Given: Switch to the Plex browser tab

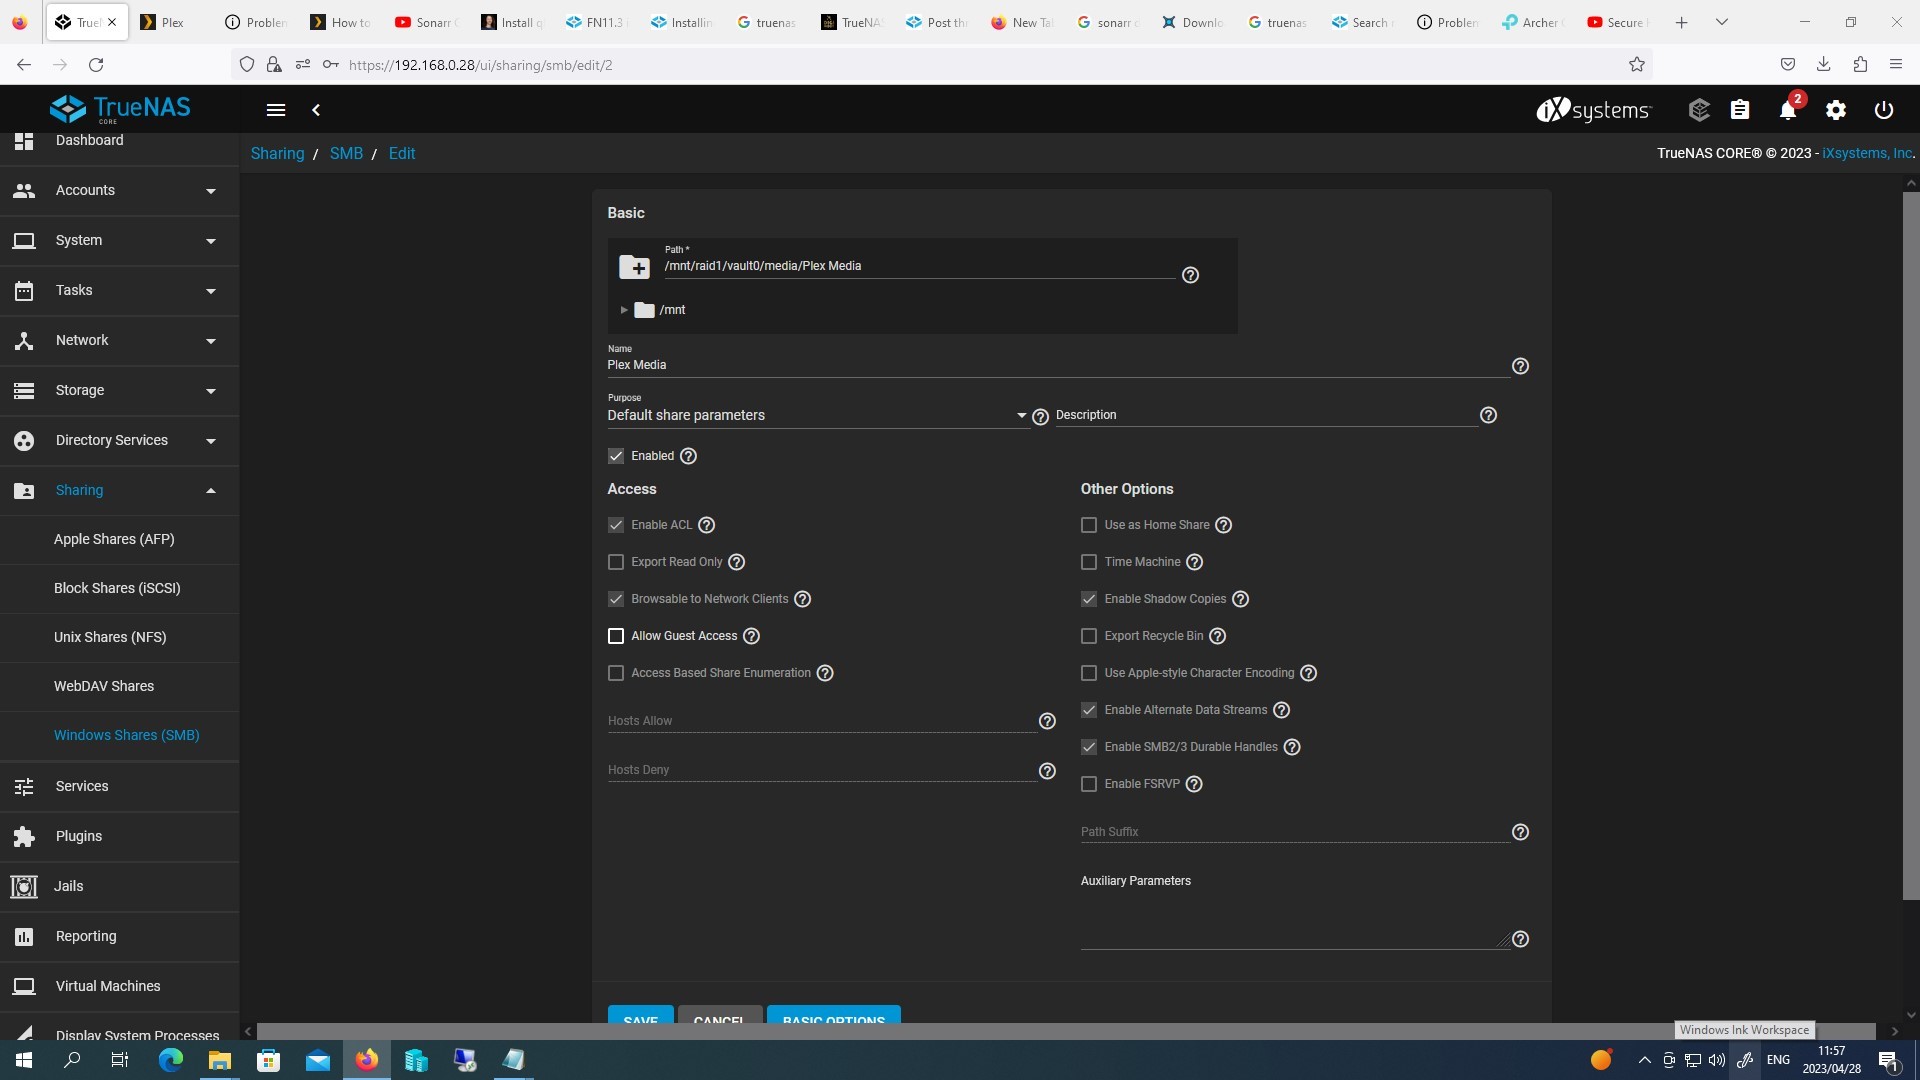Looking at the screenshot, I should tap(172, 22).
